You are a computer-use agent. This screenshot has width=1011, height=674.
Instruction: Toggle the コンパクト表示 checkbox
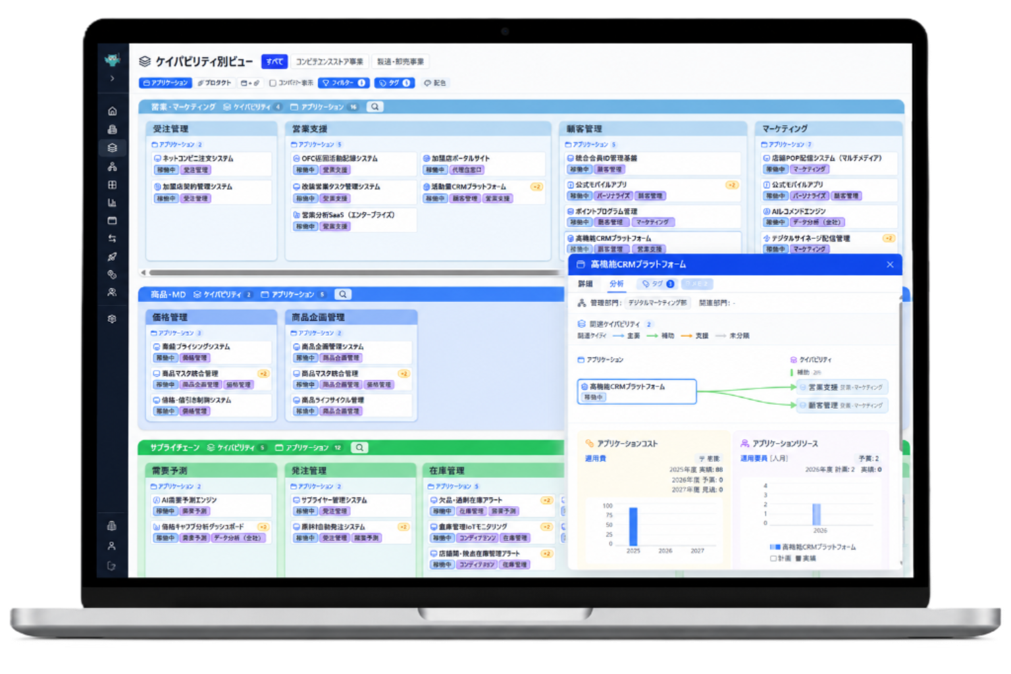[273, 83]
